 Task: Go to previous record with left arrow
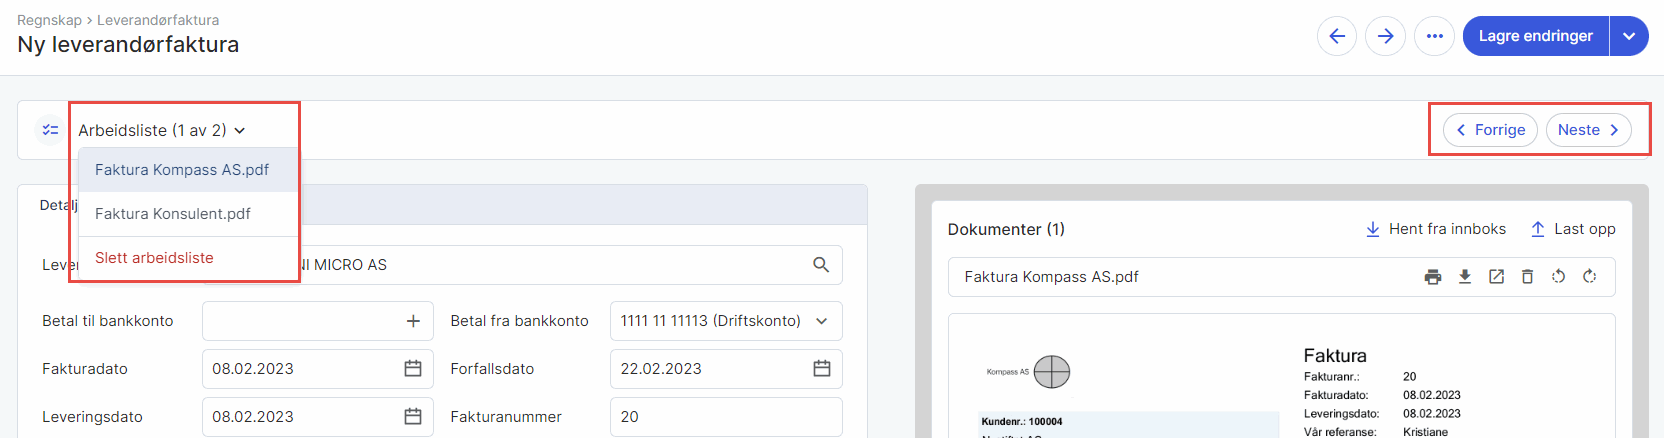coord(1337,36)
